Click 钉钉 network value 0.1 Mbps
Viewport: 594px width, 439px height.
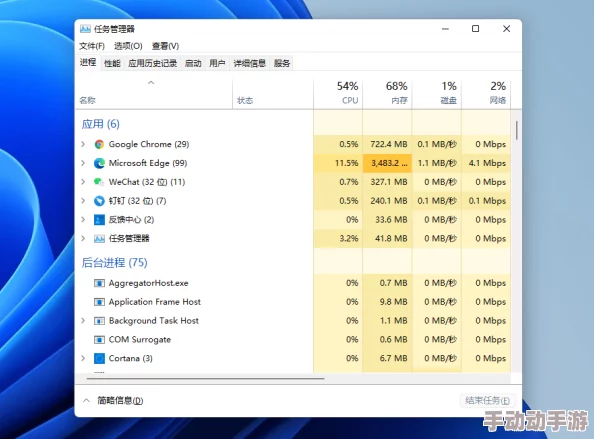[487, 201]
